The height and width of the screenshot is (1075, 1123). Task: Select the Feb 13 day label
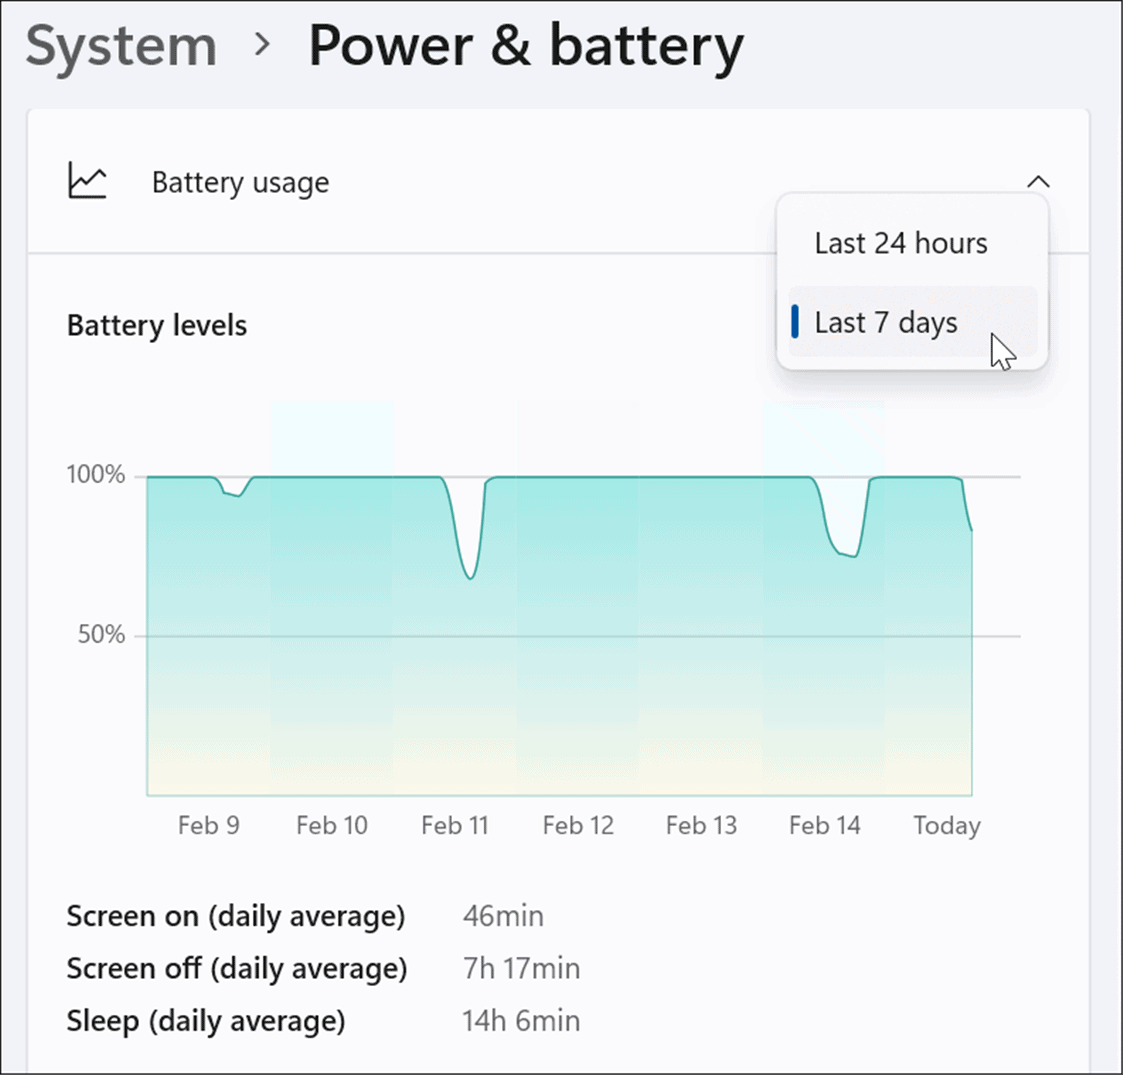click(701, 826)
